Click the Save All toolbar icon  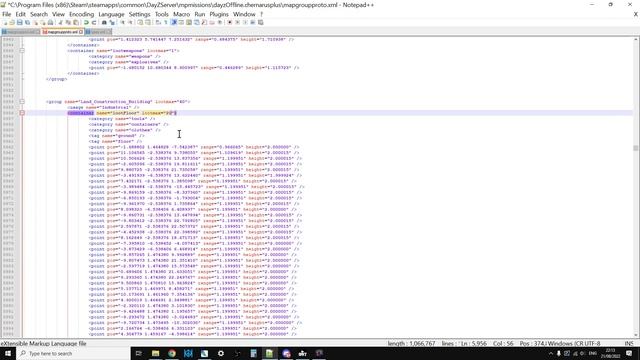click(27, 22)
